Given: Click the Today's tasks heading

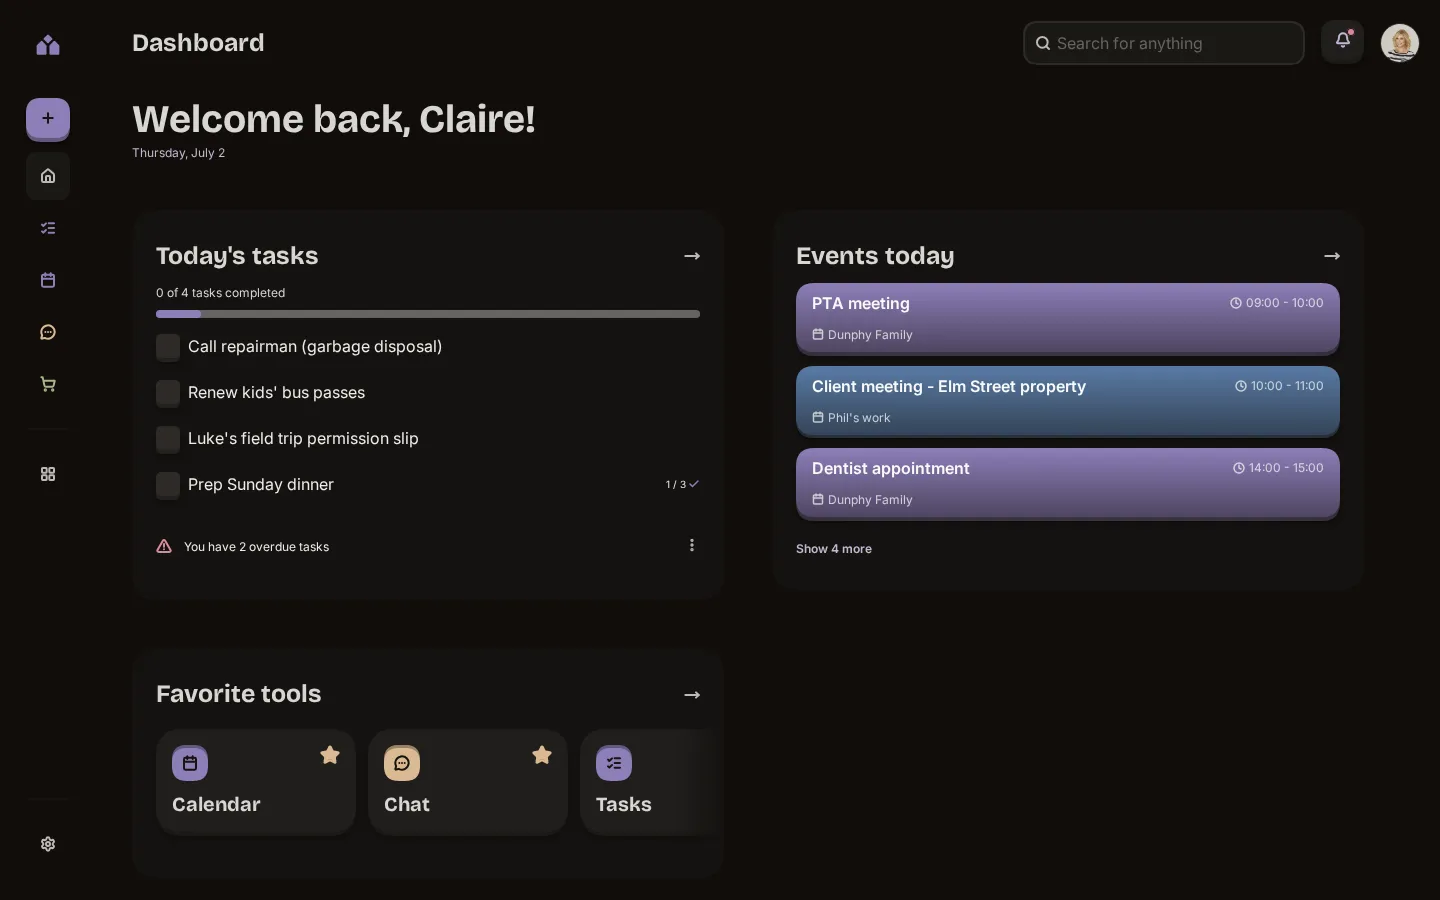Looking at the screenshot, I should pos(237,256).
